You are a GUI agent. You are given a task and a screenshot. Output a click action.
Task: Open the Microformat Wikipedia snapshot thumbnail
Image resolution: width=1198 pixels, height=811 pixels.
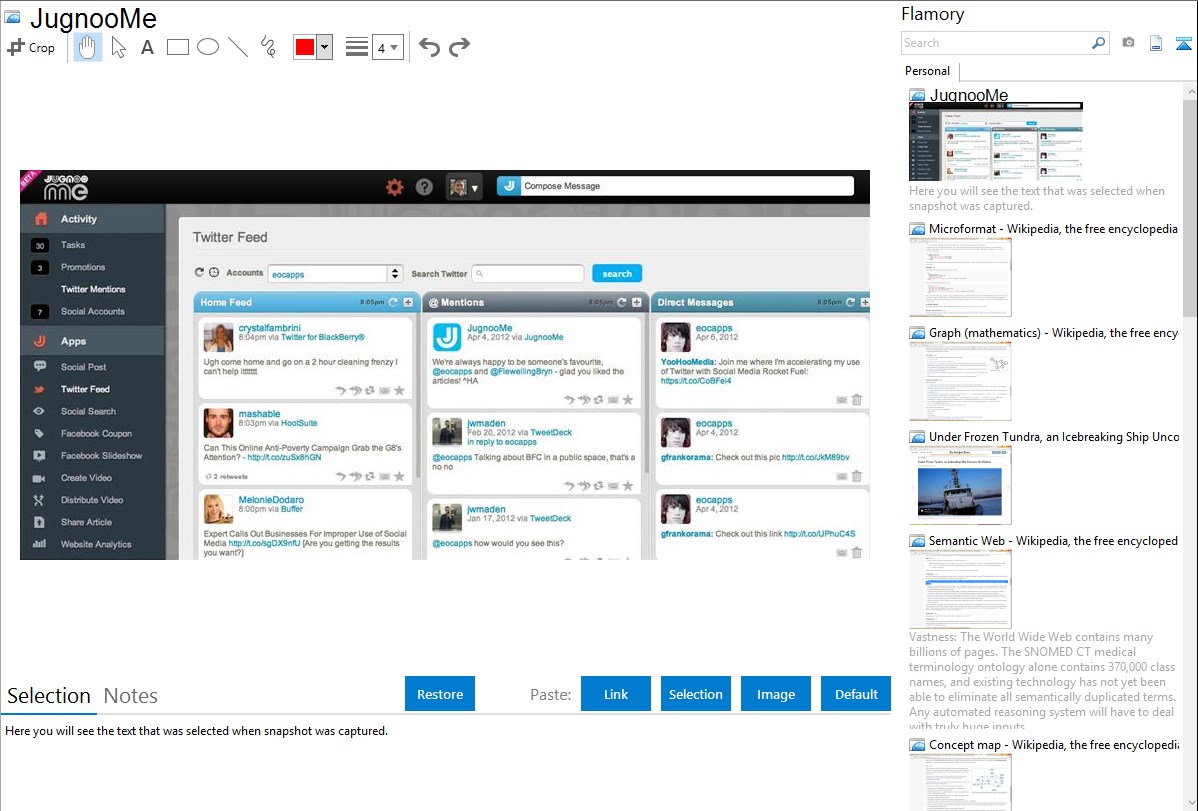960,277
